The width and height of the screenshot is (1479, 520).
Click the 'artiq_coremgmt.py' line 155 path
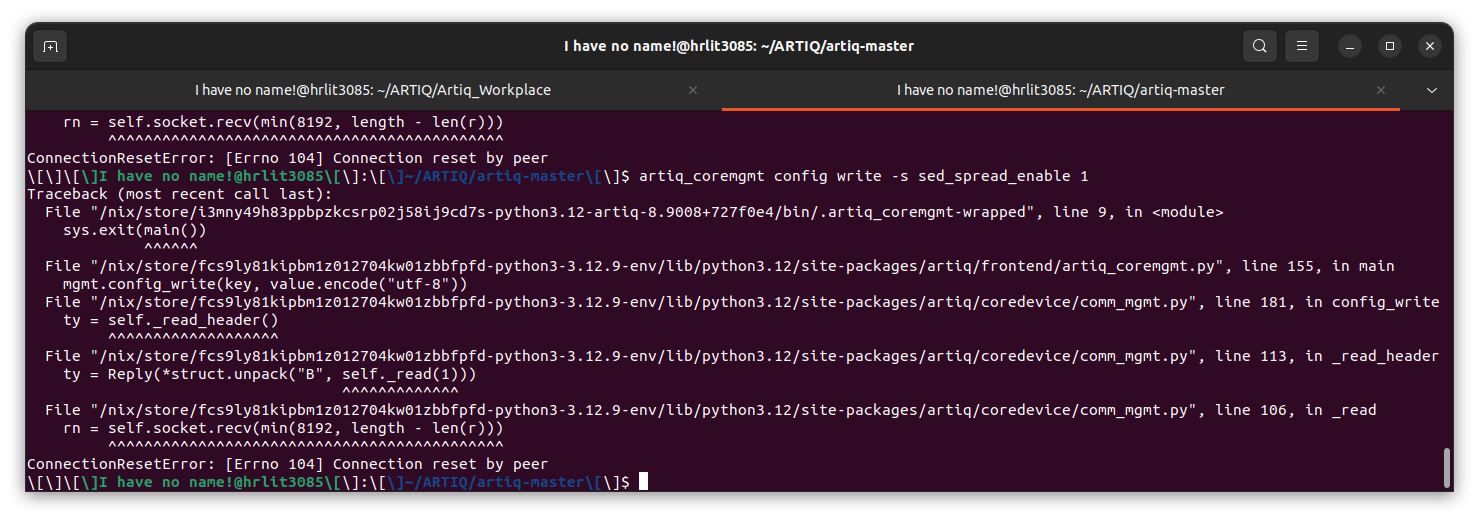point(719,266)
